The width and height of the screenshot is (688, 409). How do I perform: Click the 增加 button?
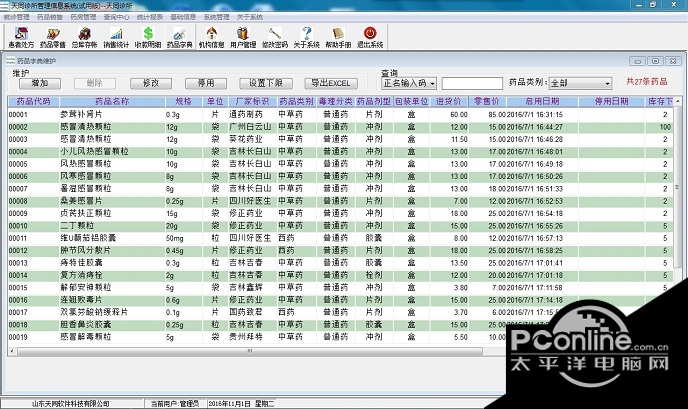(40, 83)
